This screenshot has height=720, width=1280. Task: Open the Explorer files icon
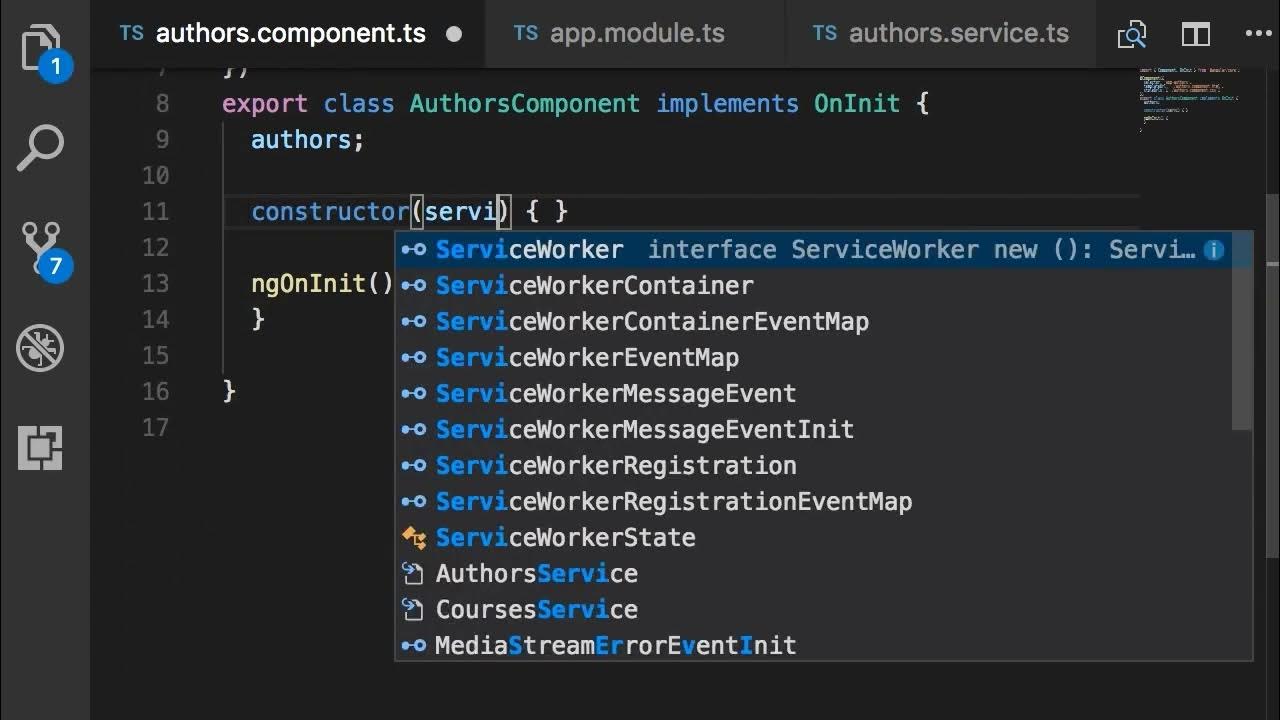[x=42, y=48]
